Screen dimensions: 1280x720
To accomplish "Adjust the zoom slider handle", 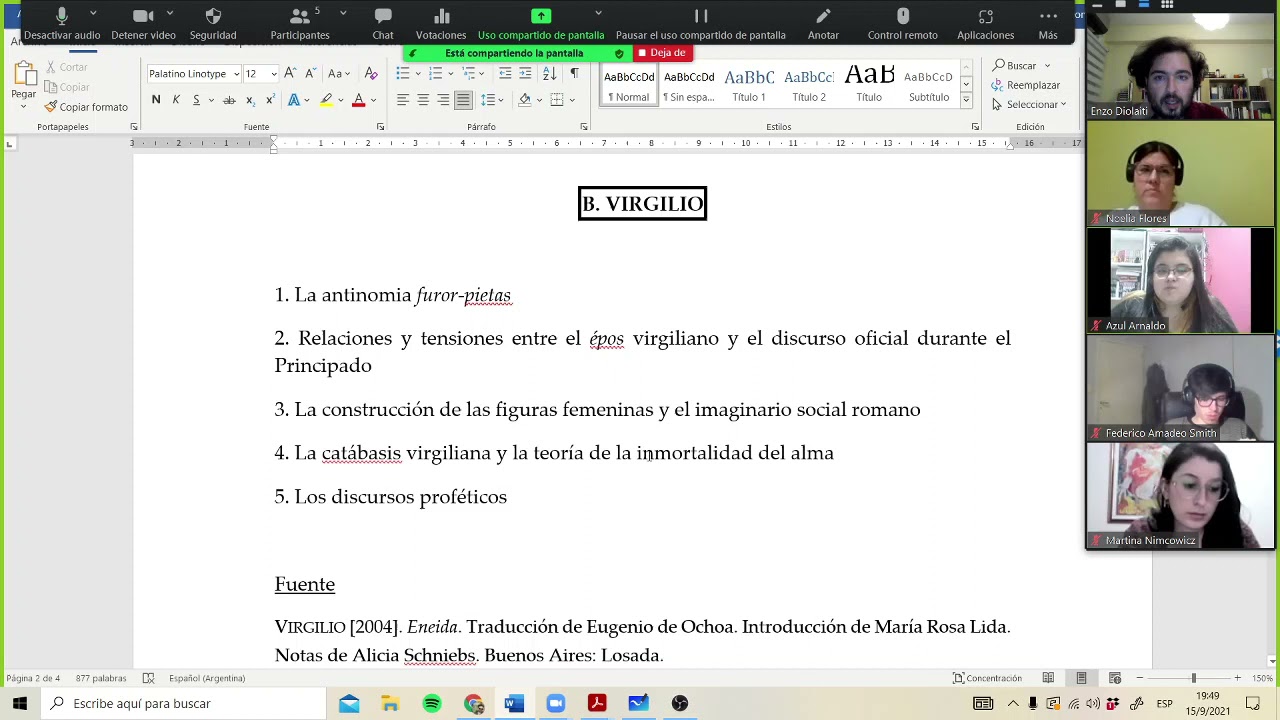I will (x=1193, y=678).
